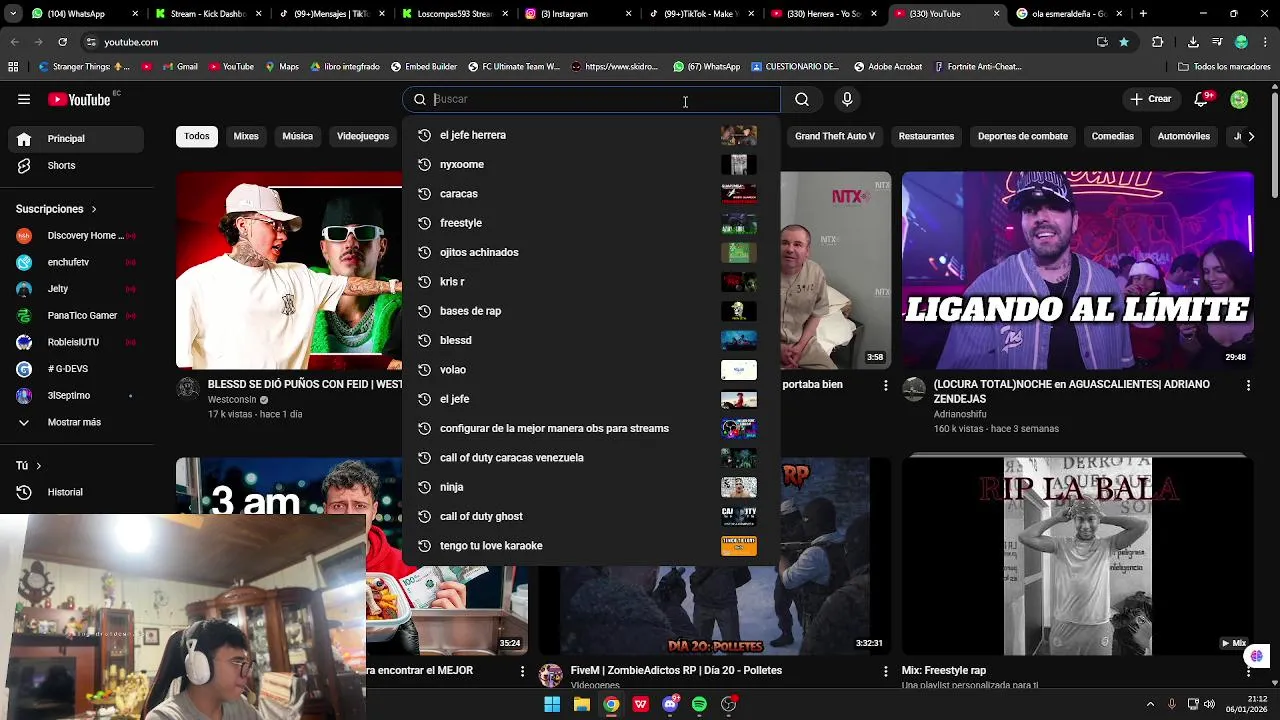
Task: Open Chrome downloads icon
Action: click(1193, 42)
